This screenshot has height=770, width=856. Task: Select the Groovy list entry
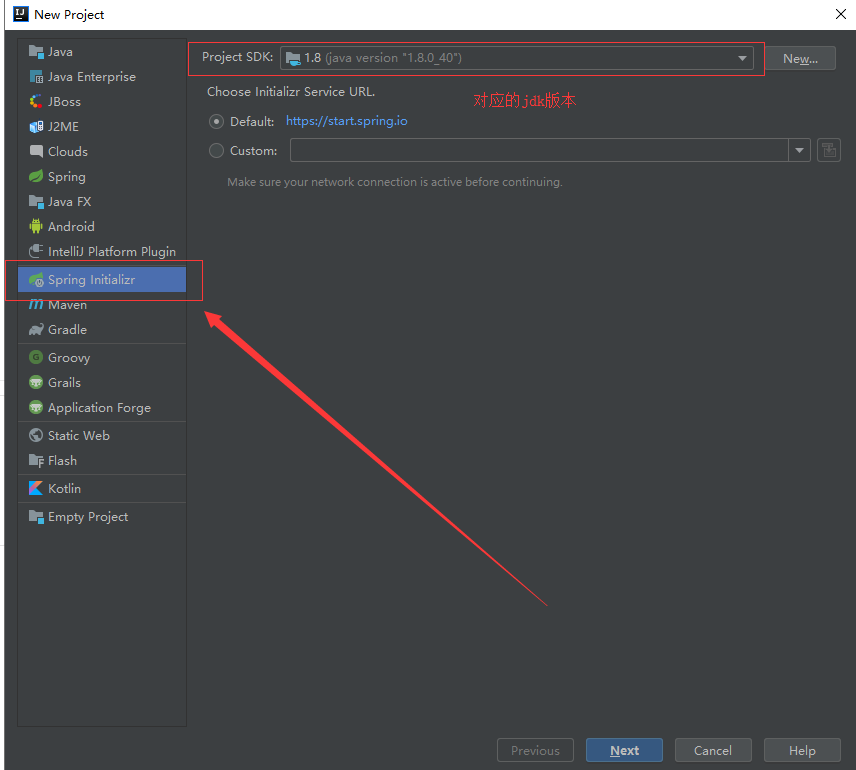tap(102, 358)
